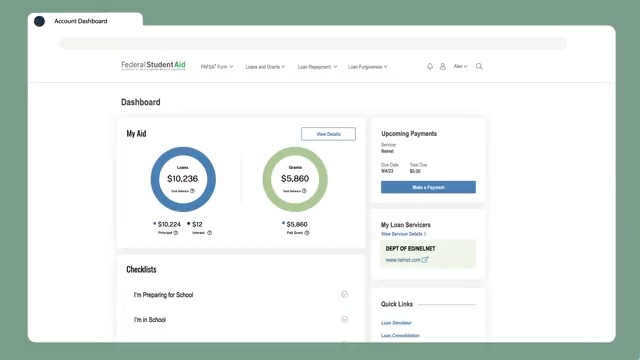Select the Account Dashboard browser tab
This screenshot has width=640, height=360.
pos(85,21)
